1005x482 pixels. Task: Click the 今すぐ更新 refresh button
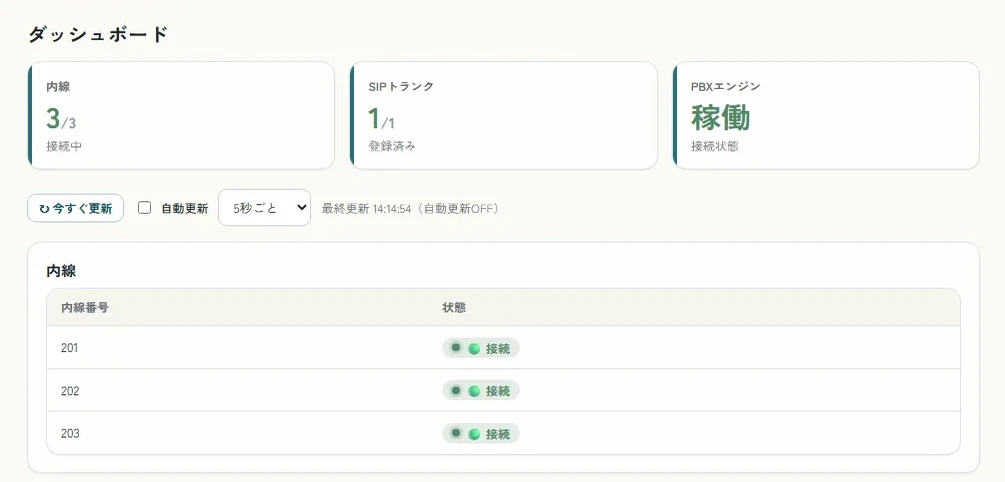76,208
